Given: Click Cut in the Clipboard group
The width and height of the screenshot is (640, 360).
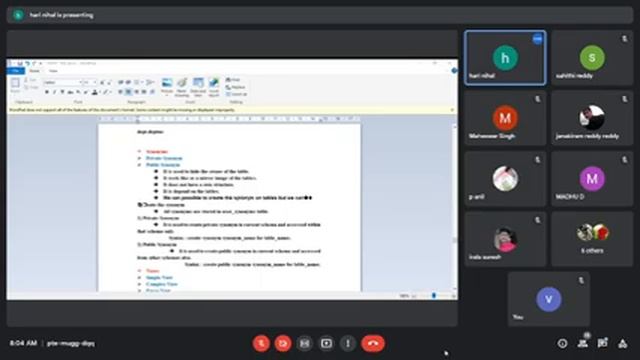Looking at the screenshot, I should tap(30, 80).
